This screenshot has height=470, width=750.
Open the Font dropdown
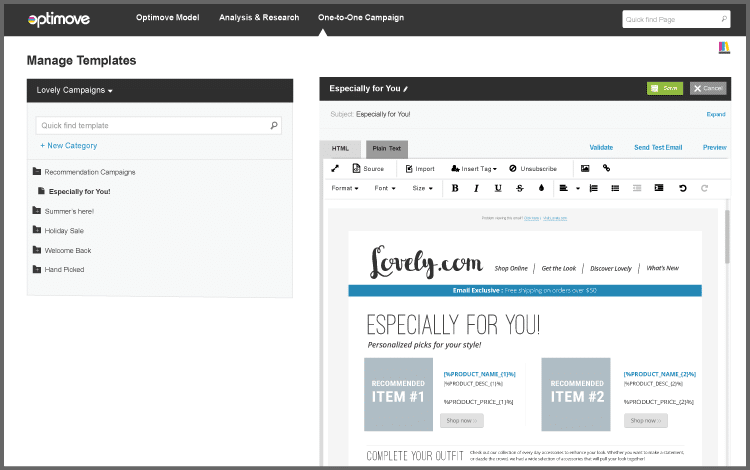[x=385, y=188]
